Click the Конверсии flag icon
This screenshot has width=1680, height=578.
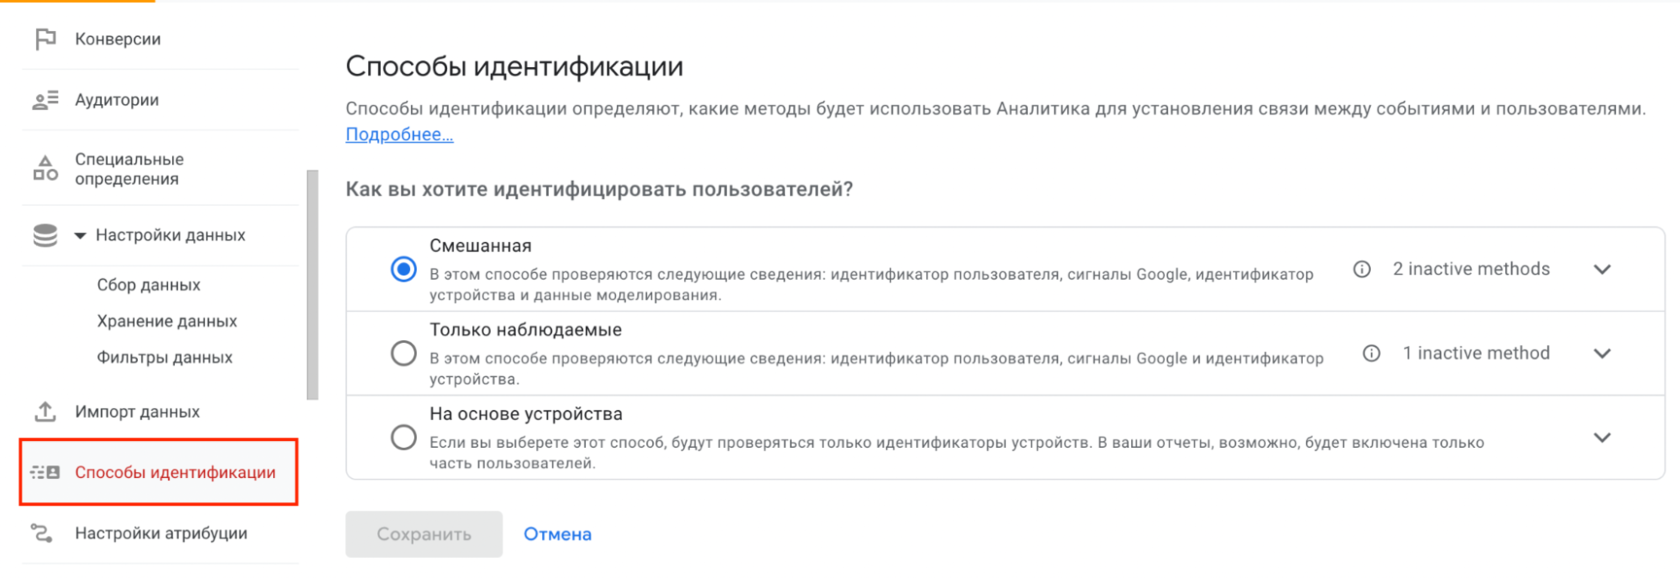[x=45, y=39]
